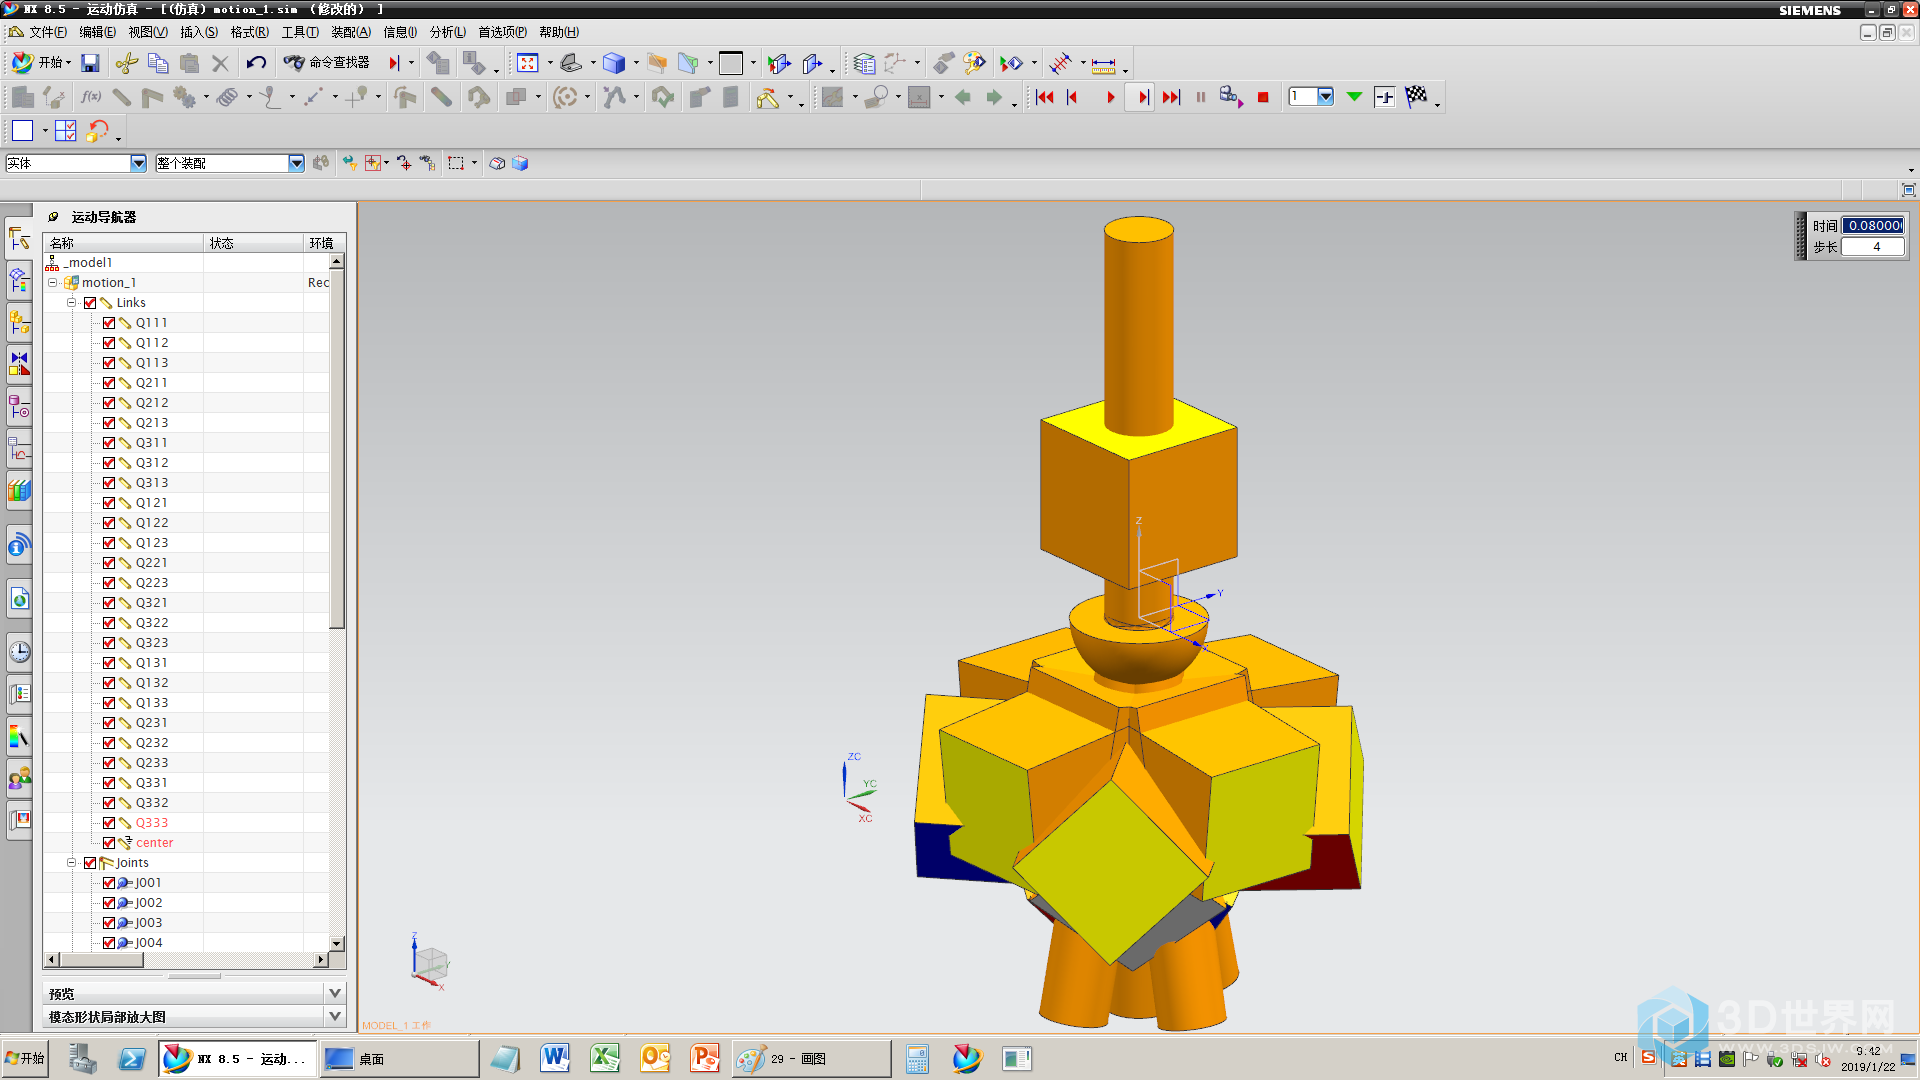Open the 视图 menu
Image resolution: width=1920 pixels, height=1080 pixels.
pos(147,32)
